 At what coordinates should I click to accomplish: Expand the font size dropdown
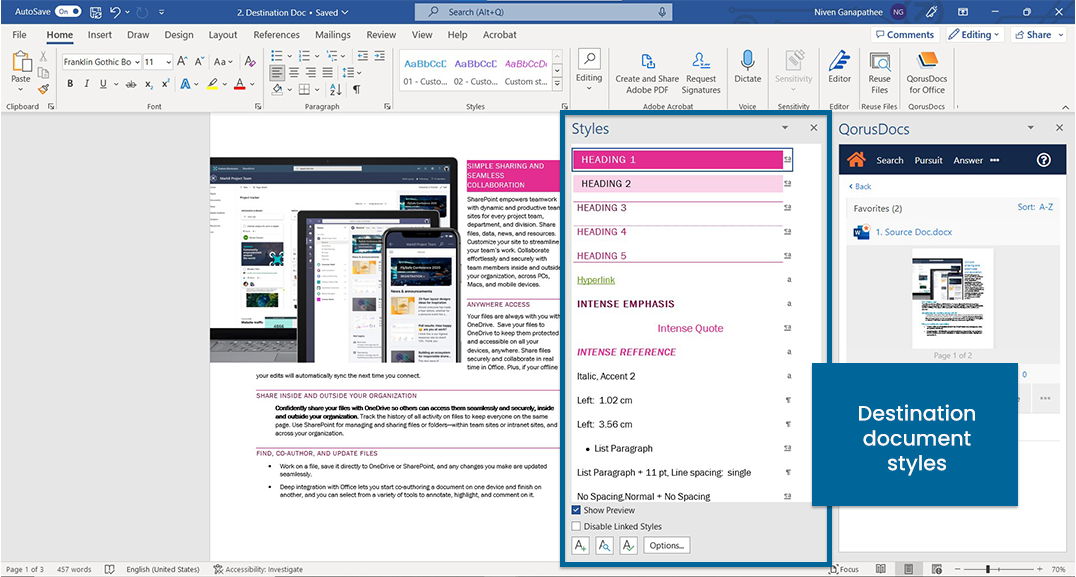(167, 62)
